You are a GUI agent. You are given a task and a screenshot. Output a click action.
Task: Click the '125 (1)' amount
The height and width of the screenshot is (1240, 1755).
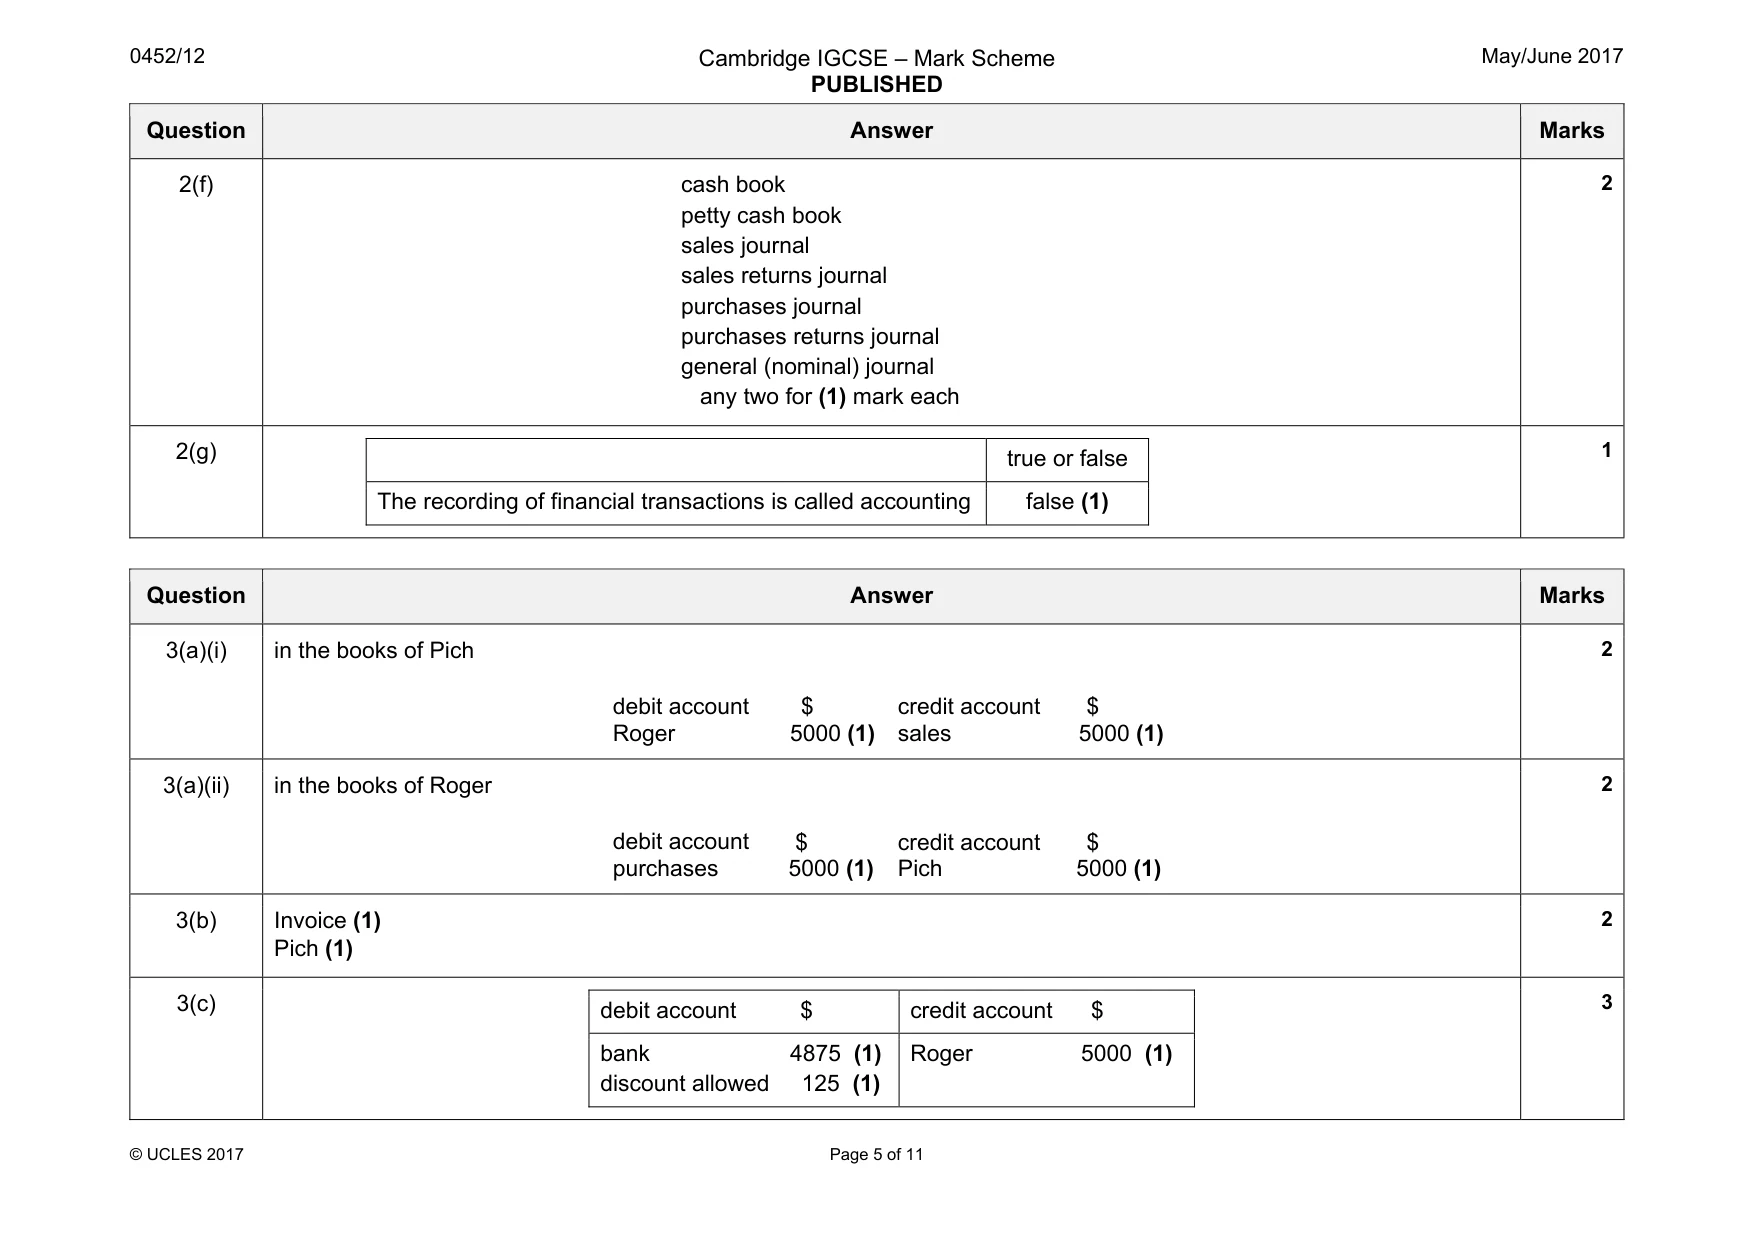(x=841, y=1084)
